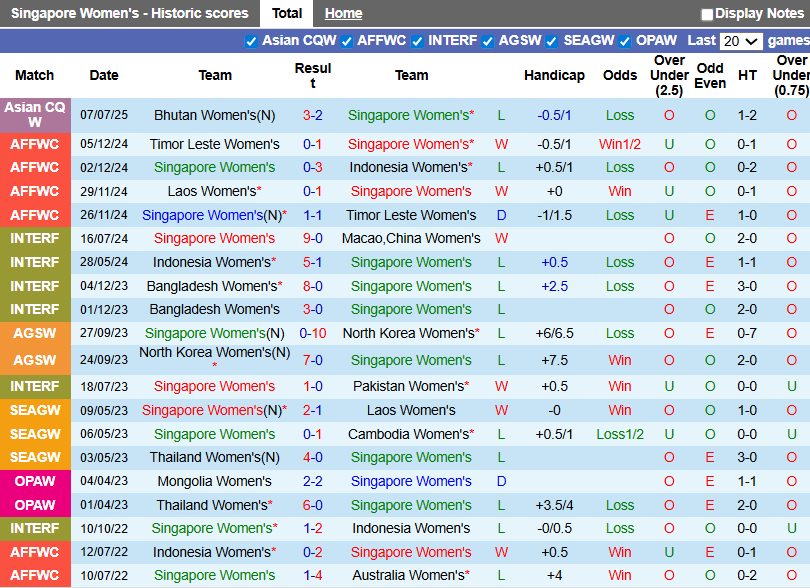
Task: Open the Home tab
Action: (x=344, y=13)
